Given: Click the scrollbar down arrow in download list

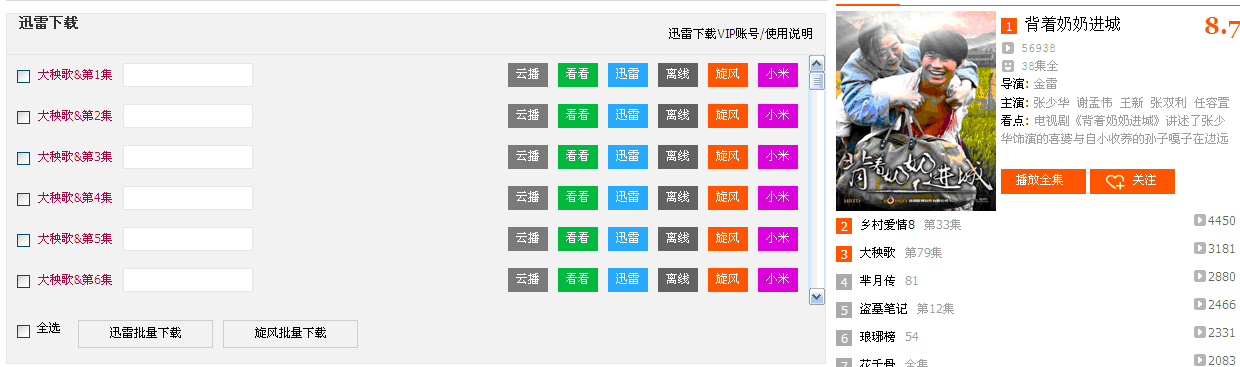Looking at the screenshot, I should click(x=816, y=296).
